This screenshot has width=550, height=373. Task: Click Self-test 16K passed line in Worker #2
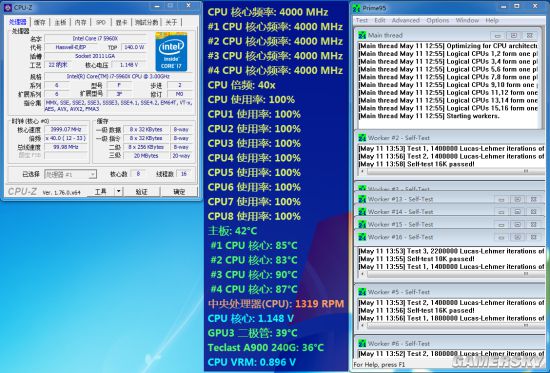(416, 164)
